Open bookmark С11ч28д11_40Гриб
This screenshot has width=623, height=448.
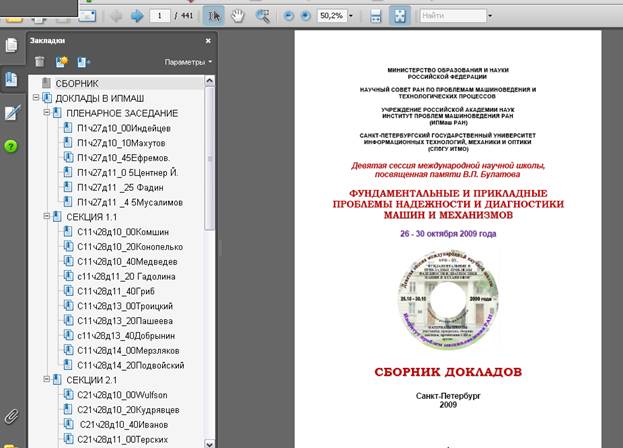point(116,292)
